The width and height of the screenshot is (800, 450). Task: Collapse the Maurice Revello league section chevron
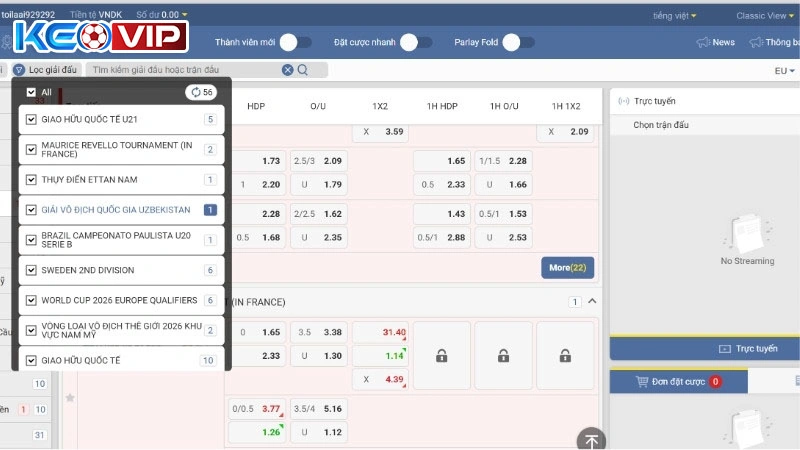591,301
